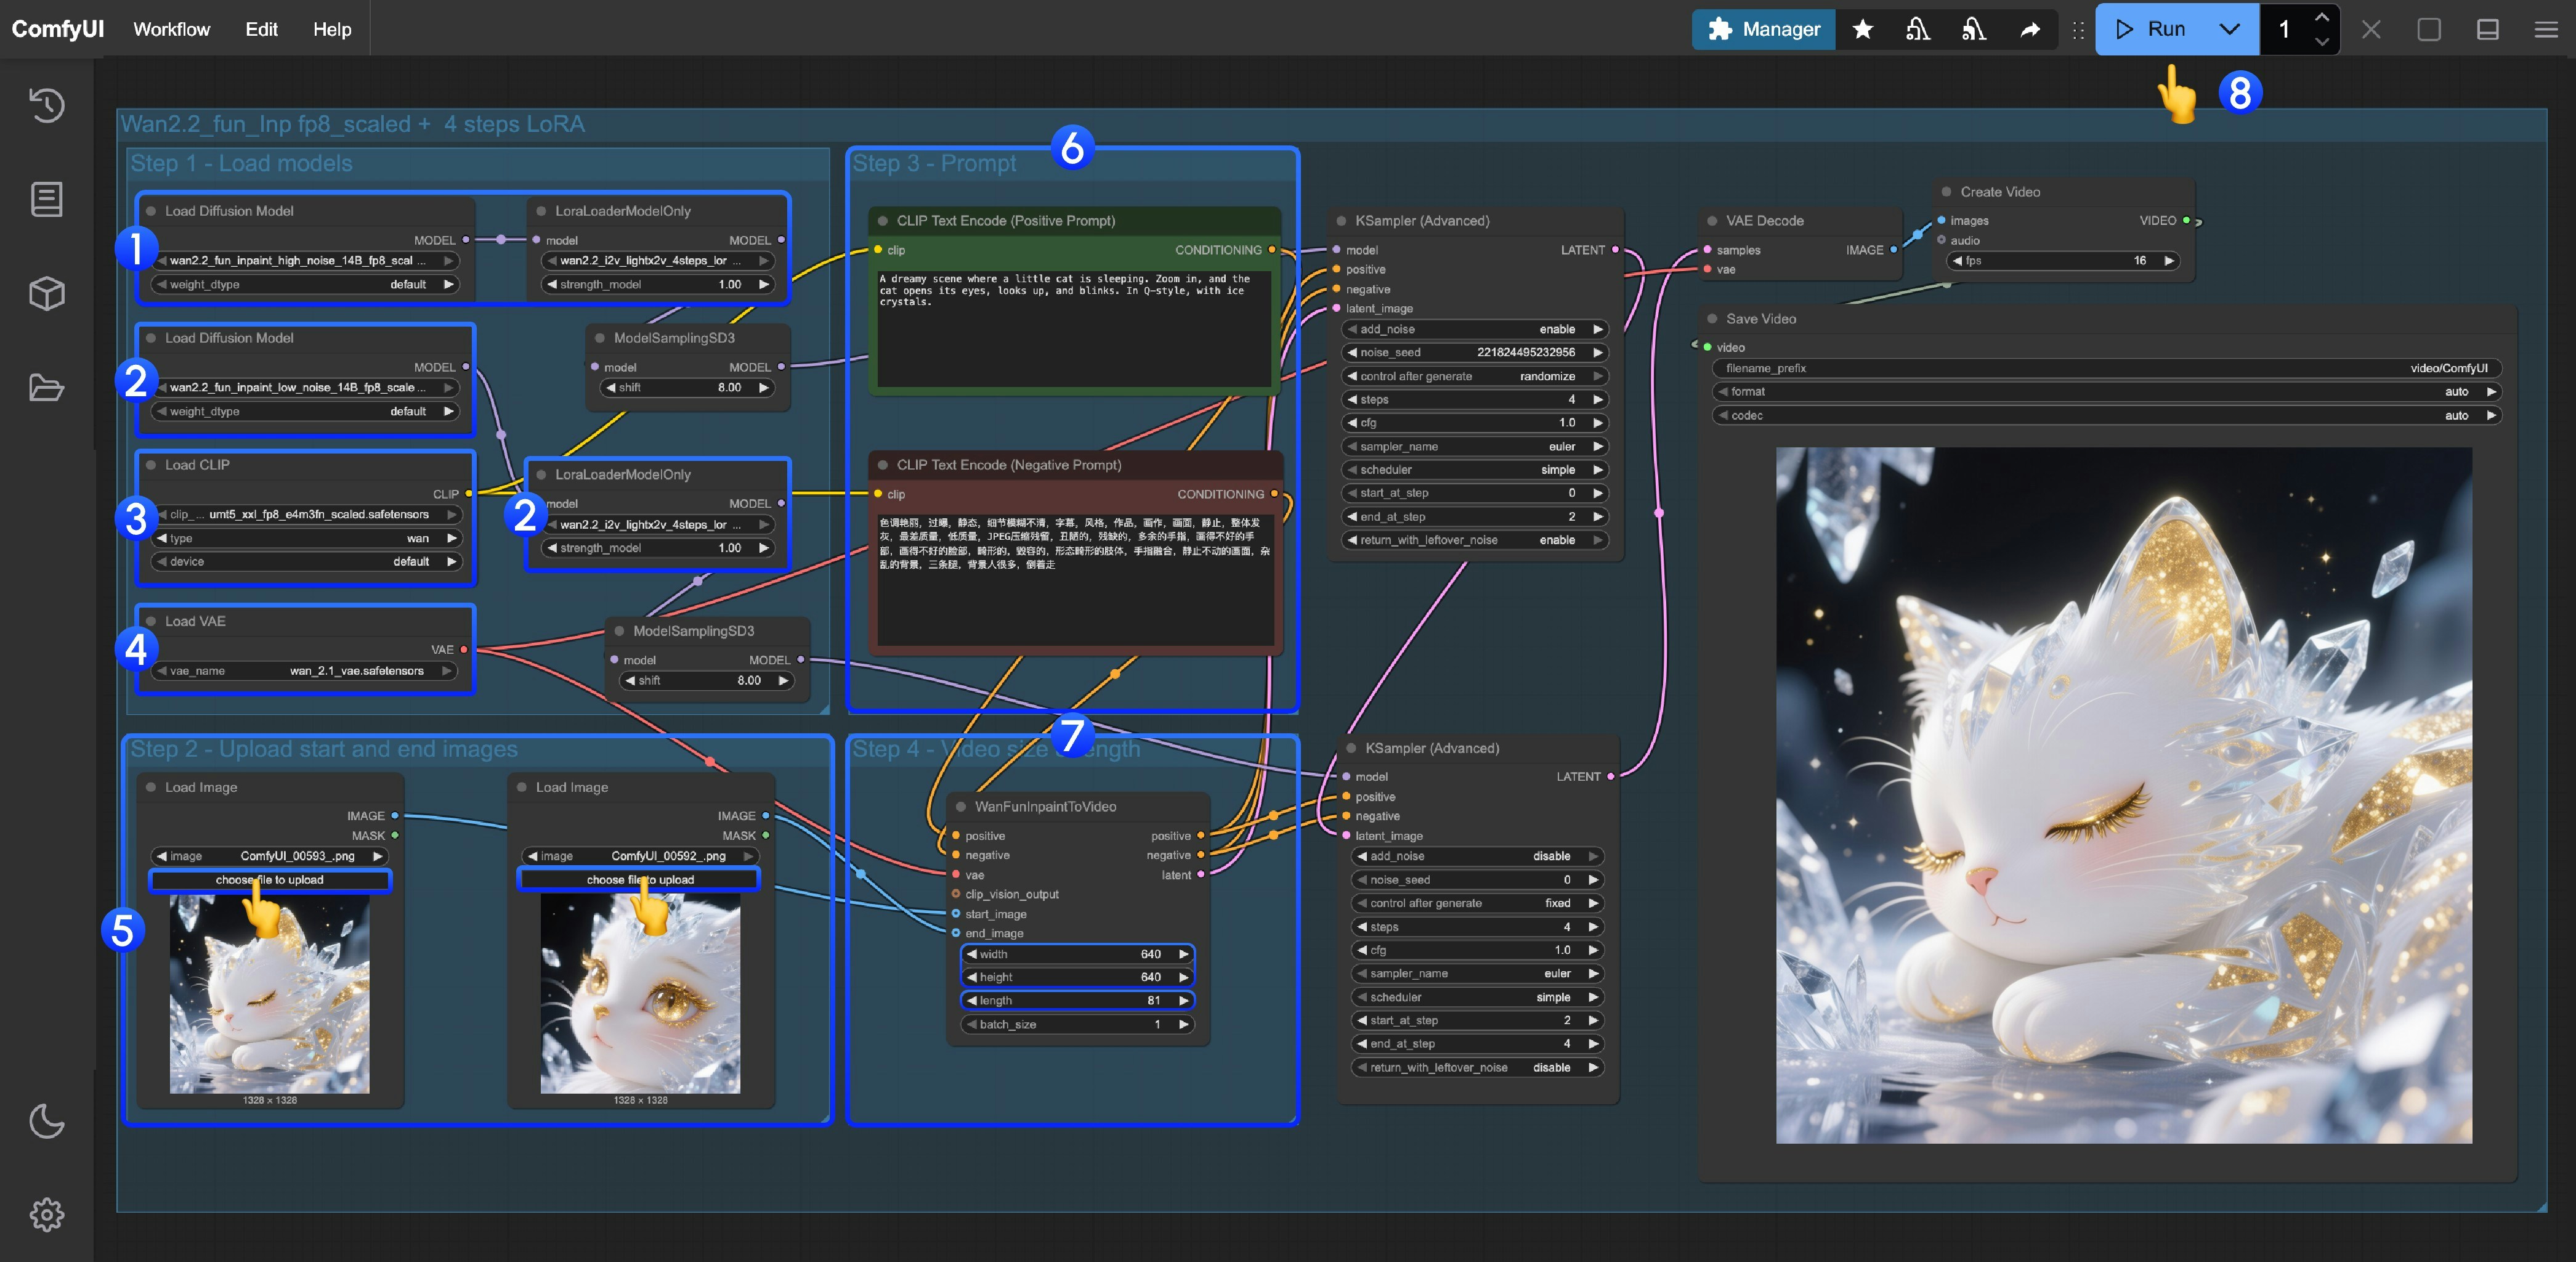Viewport: 2576px width, 1262px height.
Task: Toggle dark mode with the moon icon
Action: pos(46,1122)
